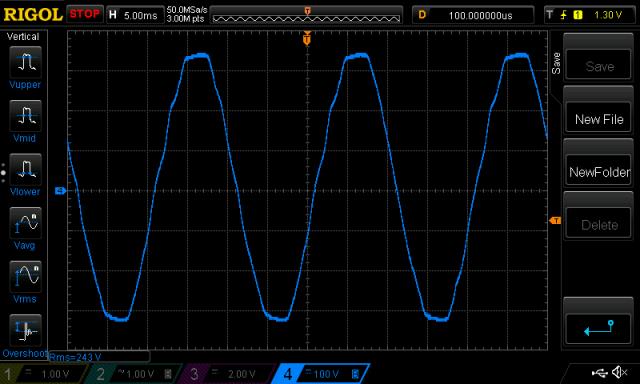Image resolution: width=640 pixels, height=384 pixels.
Task: Choose NewFolder in the Save menu
Action: point(598,172)
